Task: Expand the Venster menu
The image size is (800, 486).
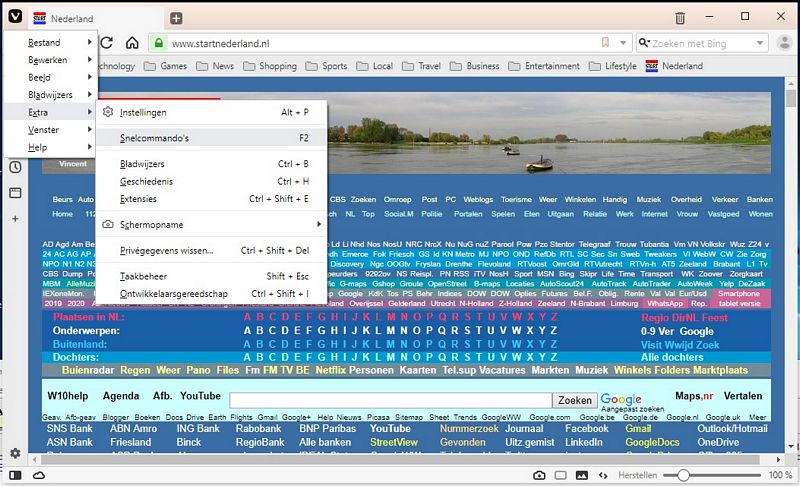Action: [50, 130]
